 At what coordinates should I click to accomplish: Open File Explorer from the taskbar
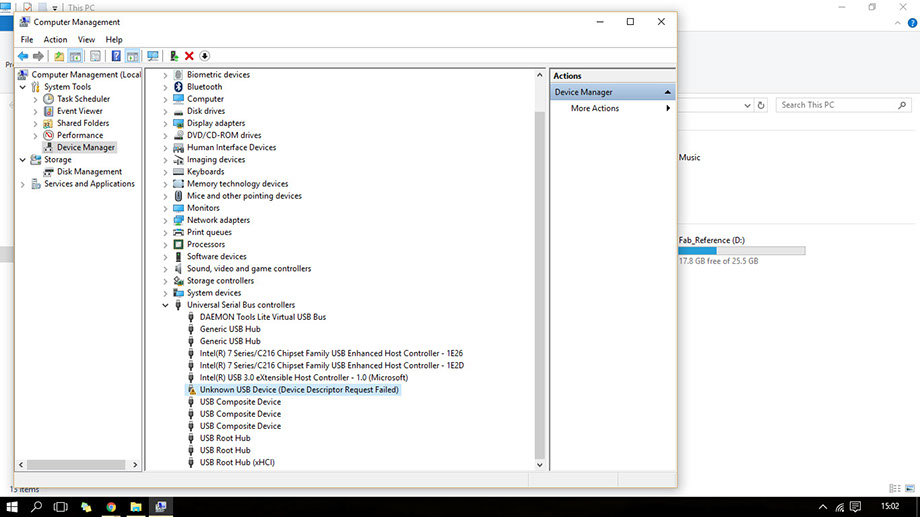(x=136, y=506)
